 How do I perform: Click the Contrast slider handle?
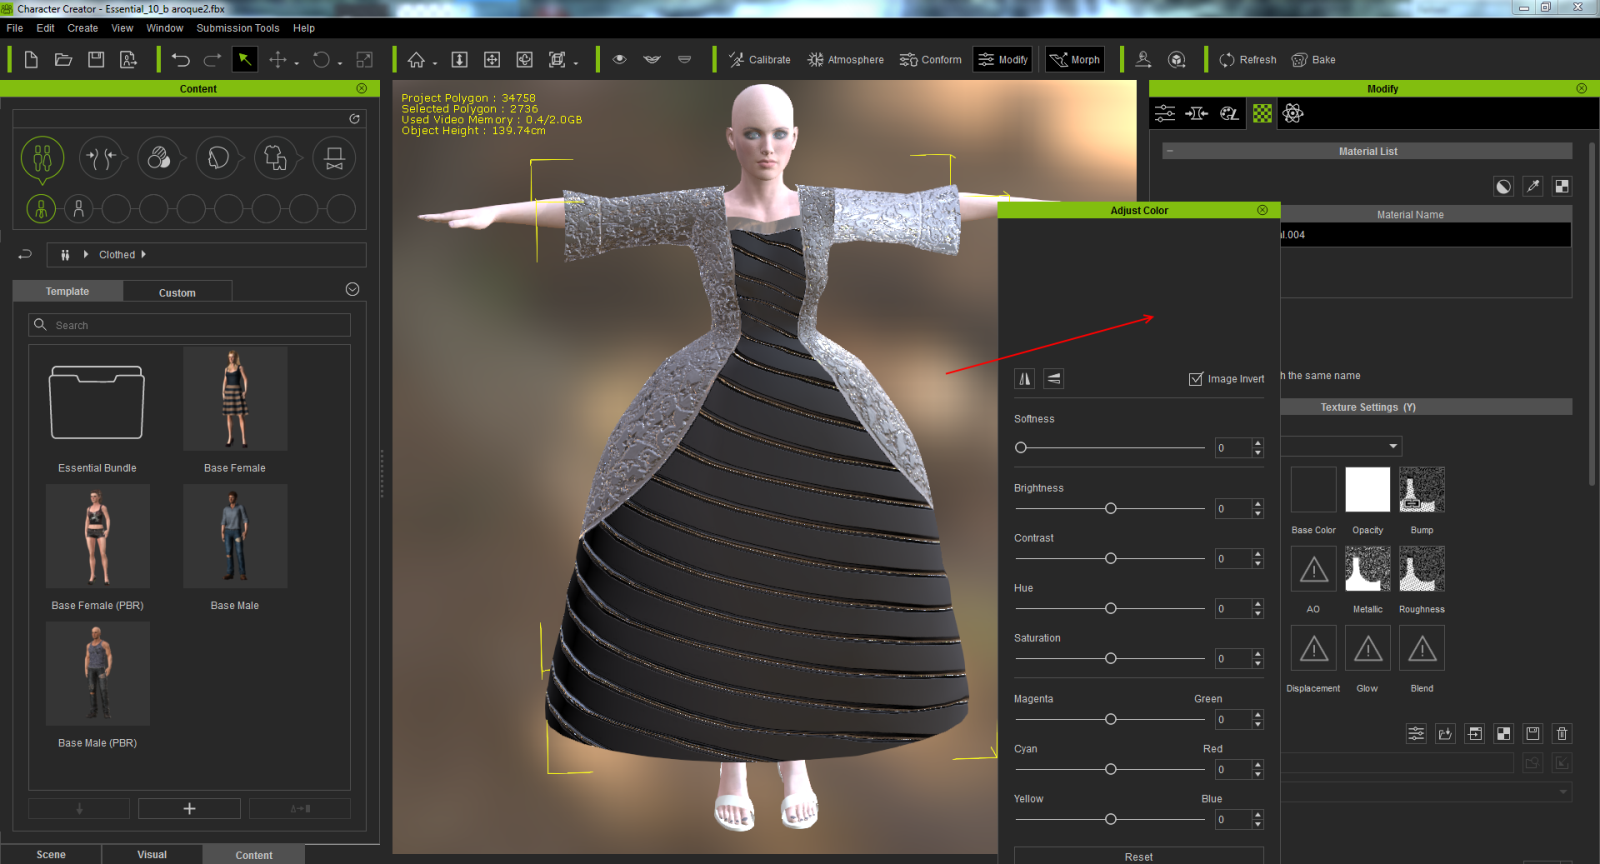[1110, 559]
